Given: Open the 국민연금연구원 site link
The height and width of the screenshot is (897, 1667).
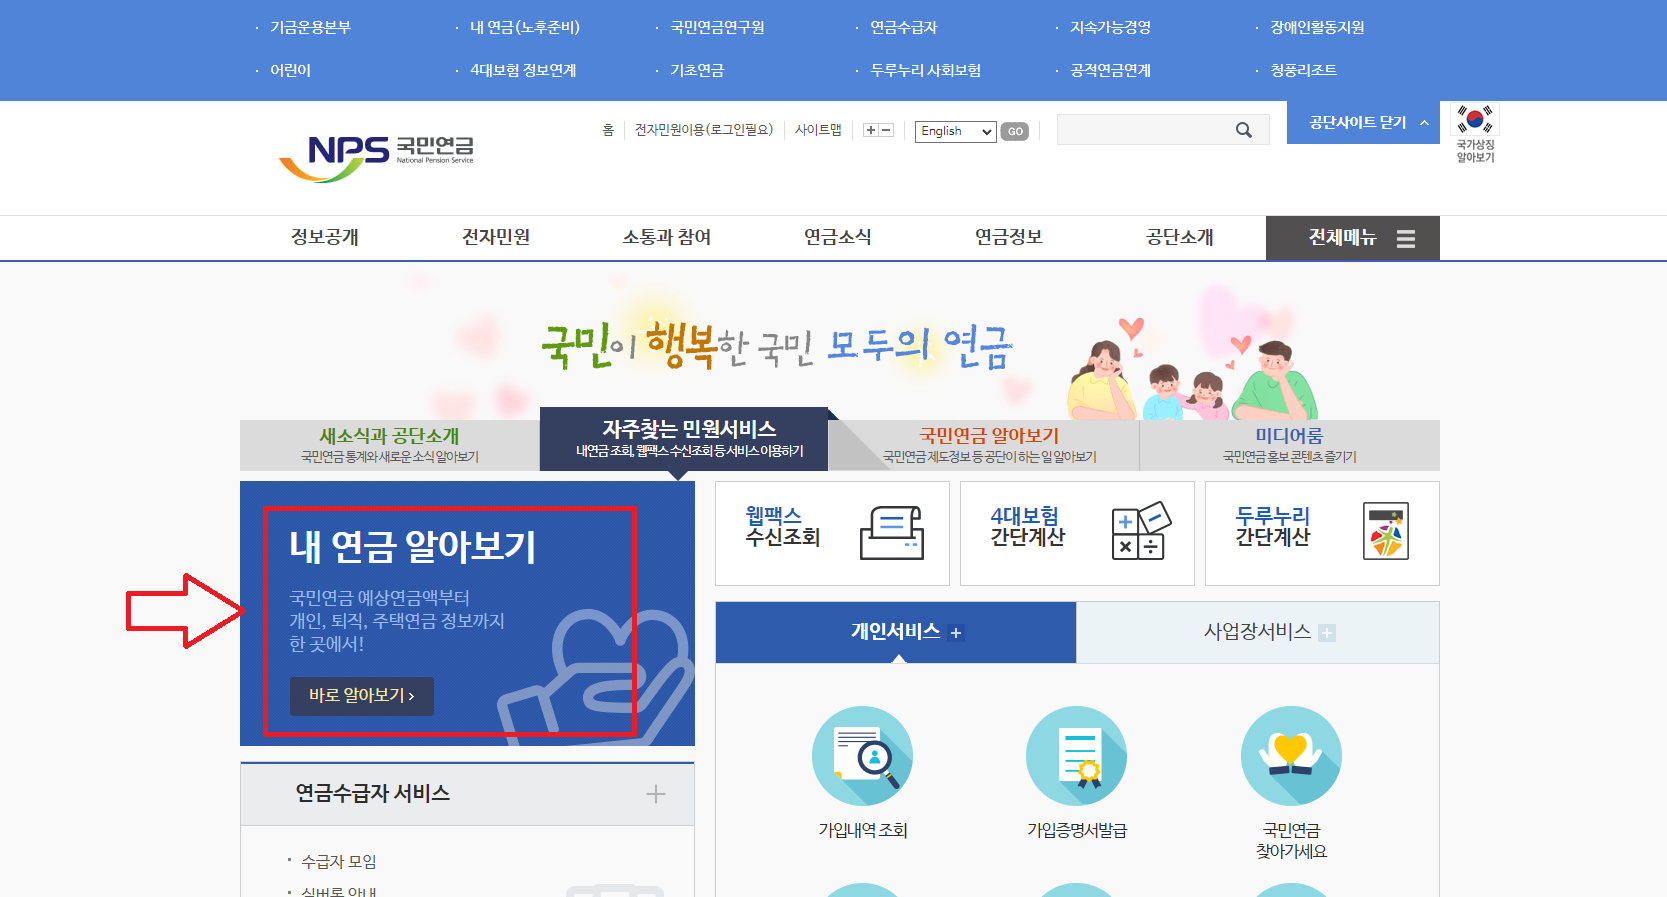Looking at the screenshot, I should pos(717,28).
